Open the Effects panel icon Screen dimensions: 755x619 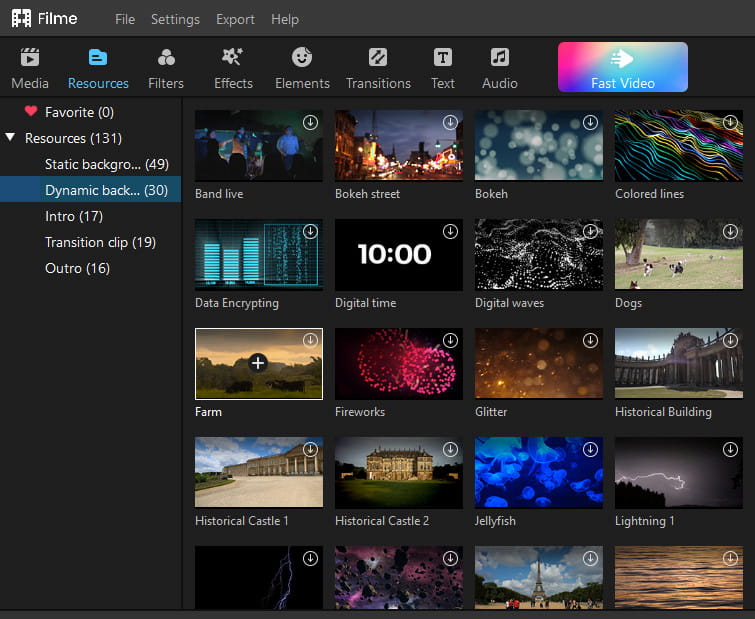pos(233,58)
